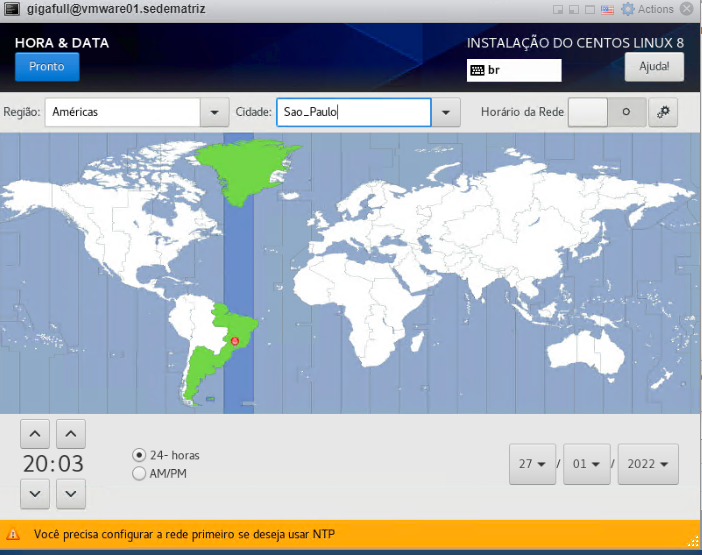Click the Pronto done button
The height and width of the screenshot is (555, 702).
(x=47, y=67)
